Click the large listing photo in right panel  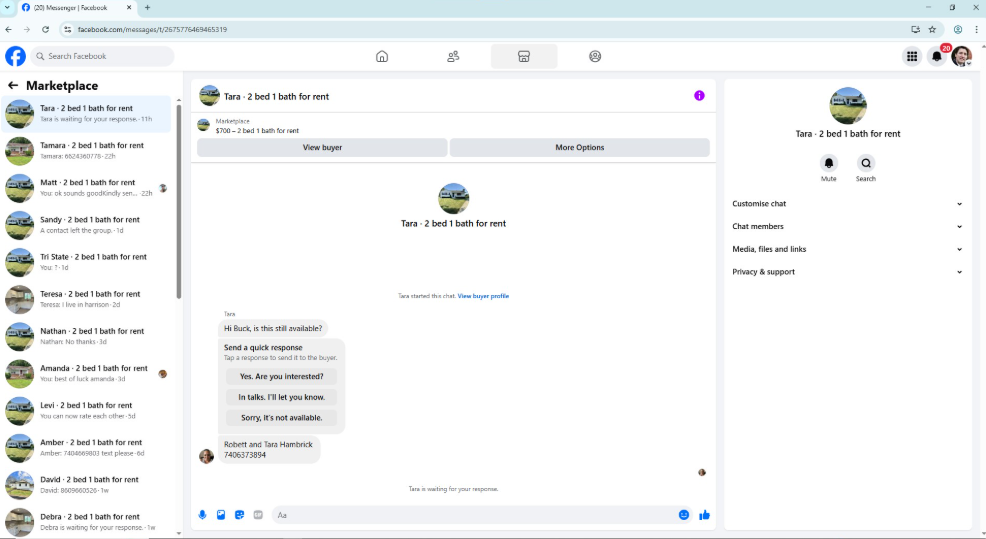click(x=848, y=105)
